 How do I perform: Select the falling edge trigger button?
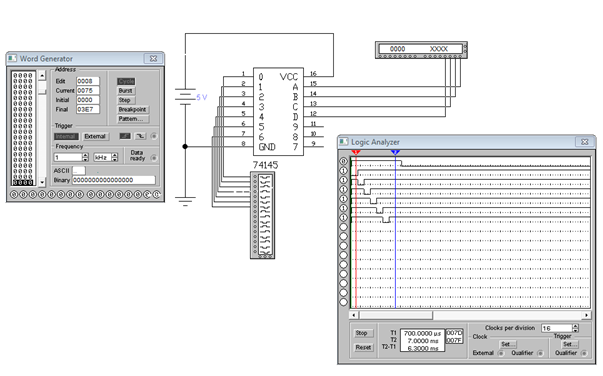point(140,136)
